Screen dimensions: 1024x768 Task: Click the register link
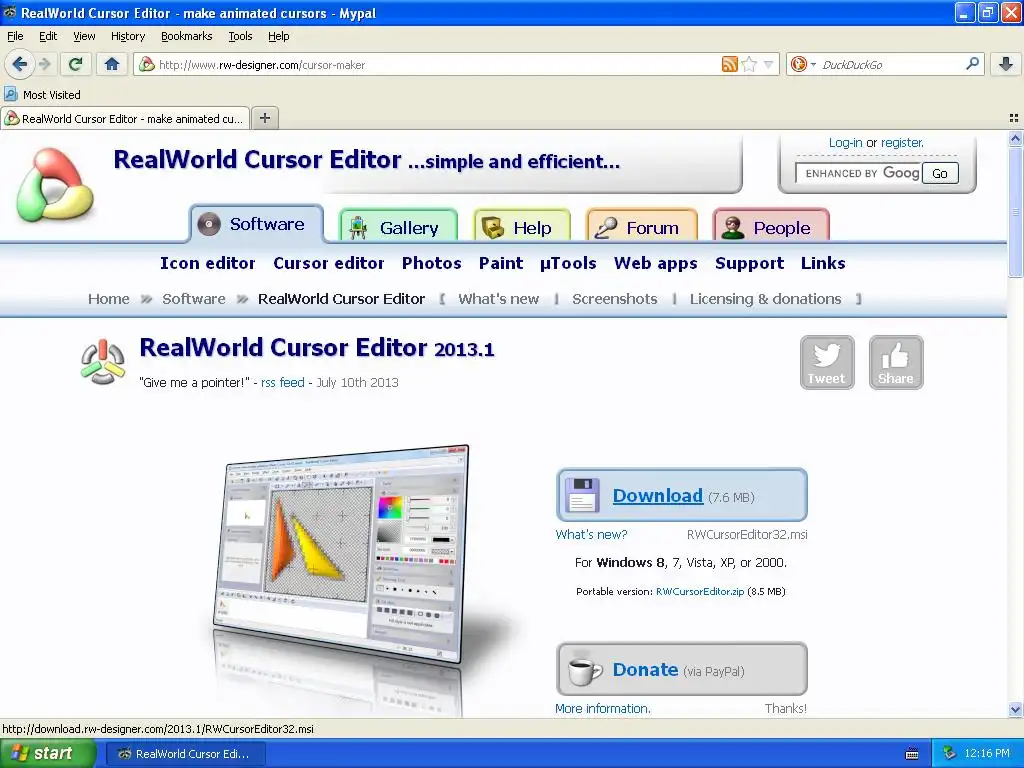click(902, 142)
